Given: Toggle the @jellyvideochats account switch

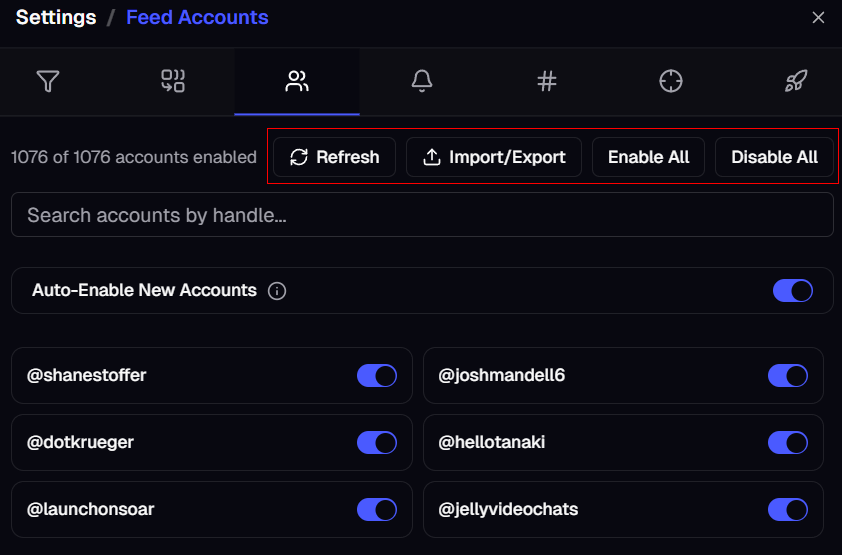Looking at the screenshot, I should (x=787, y=510).
